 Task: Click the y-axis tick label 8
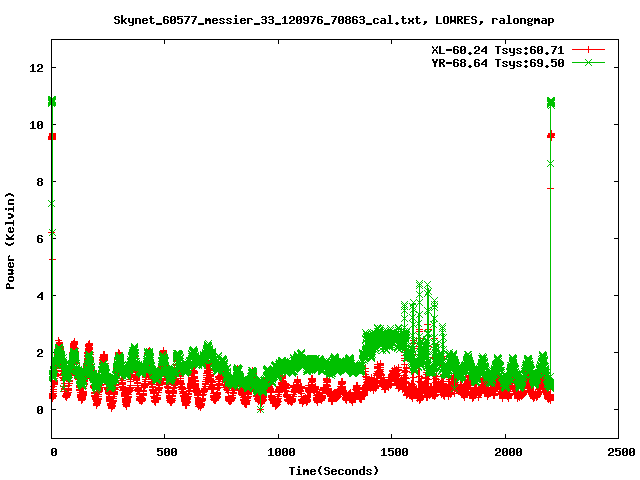pos(40,182)
